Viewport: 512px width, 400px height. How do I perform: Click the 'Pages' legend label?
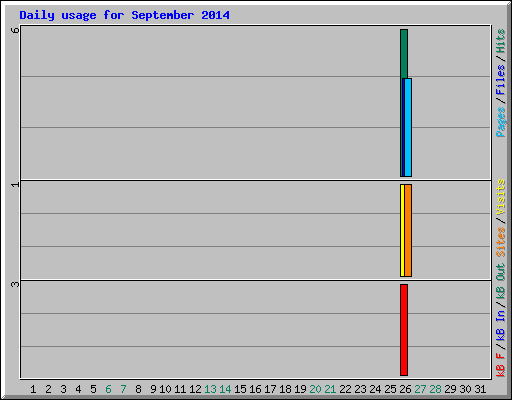tap(501, 122)
